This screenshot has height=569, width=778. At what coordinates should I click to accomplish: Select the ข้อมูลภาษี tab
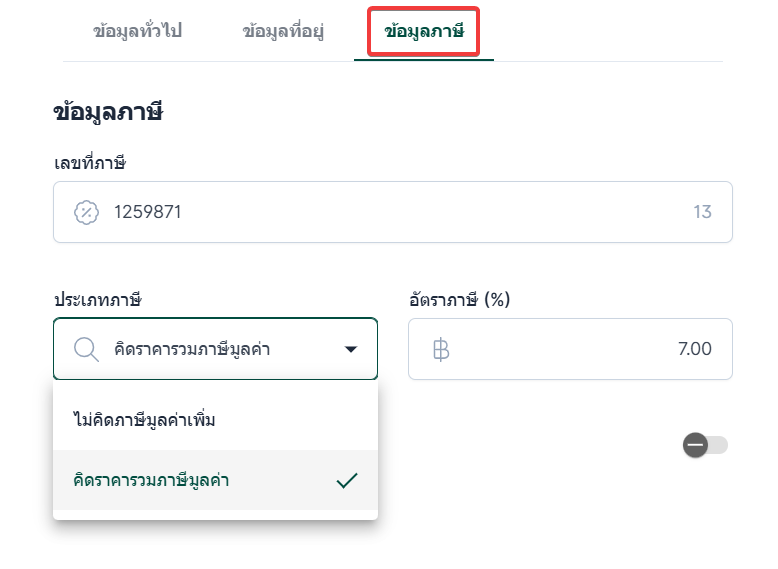click(424, 32)
